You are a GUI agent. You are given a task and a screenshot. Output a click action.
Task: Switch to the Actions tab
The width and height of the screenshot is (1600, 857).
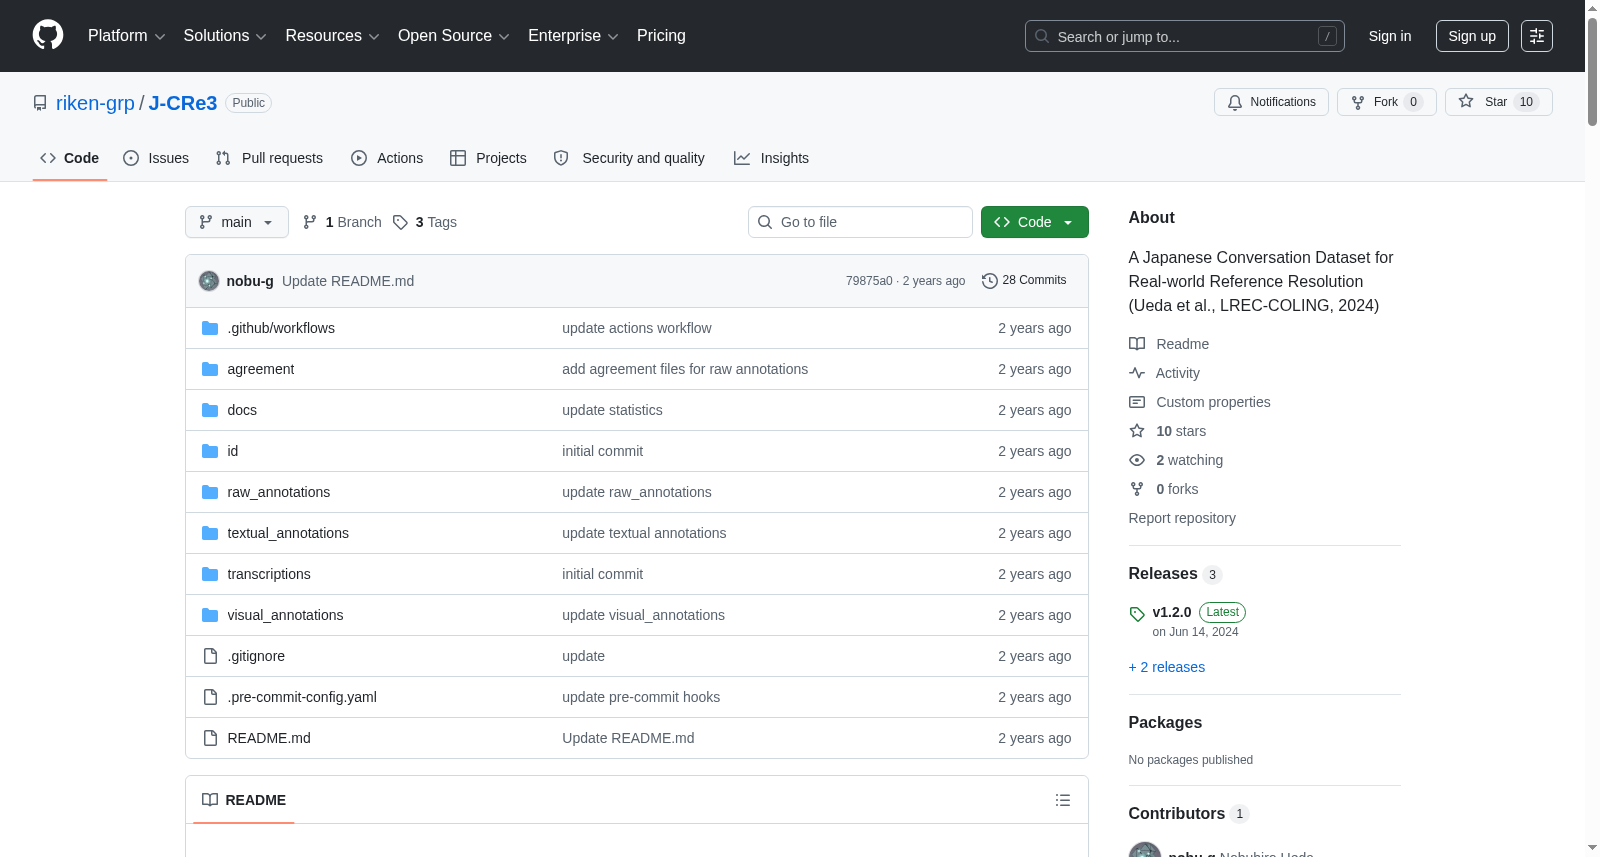pos(387,158)
